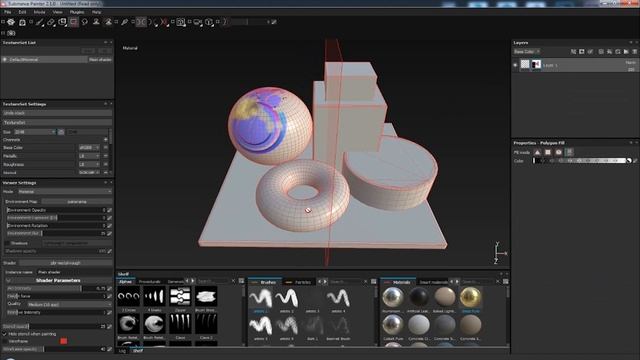The height and width of the screenshot is (360, 640).
Task: Switch to the Procedurals shelf tab
Action: coord(149,282)
